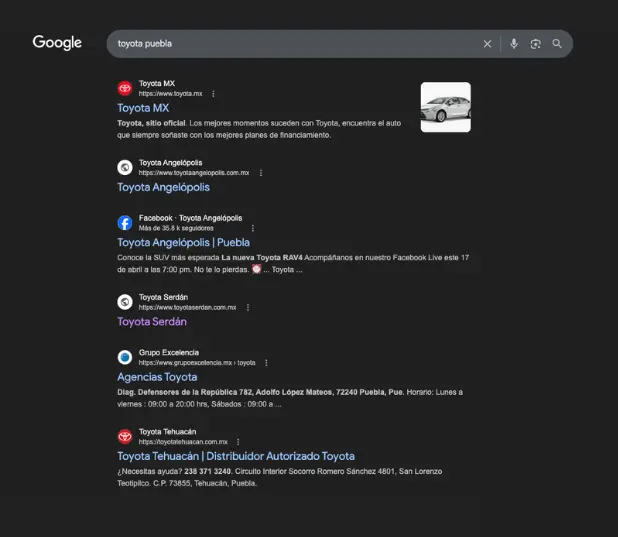Click 'Toyota MX' site name above URL

click(x=156, y=84)
